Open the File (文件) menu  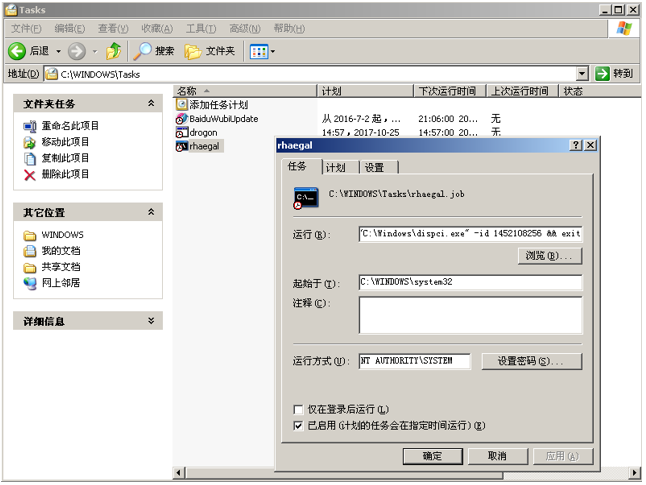pyautogui.click(x=26, y=28)
